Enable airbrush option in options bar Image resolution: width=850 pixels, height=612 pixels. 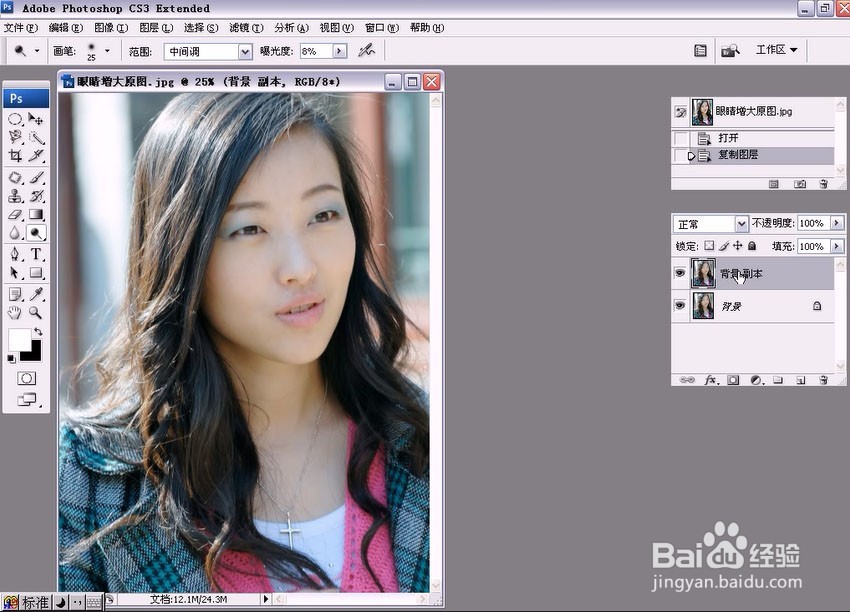click(x=367, y=51)
